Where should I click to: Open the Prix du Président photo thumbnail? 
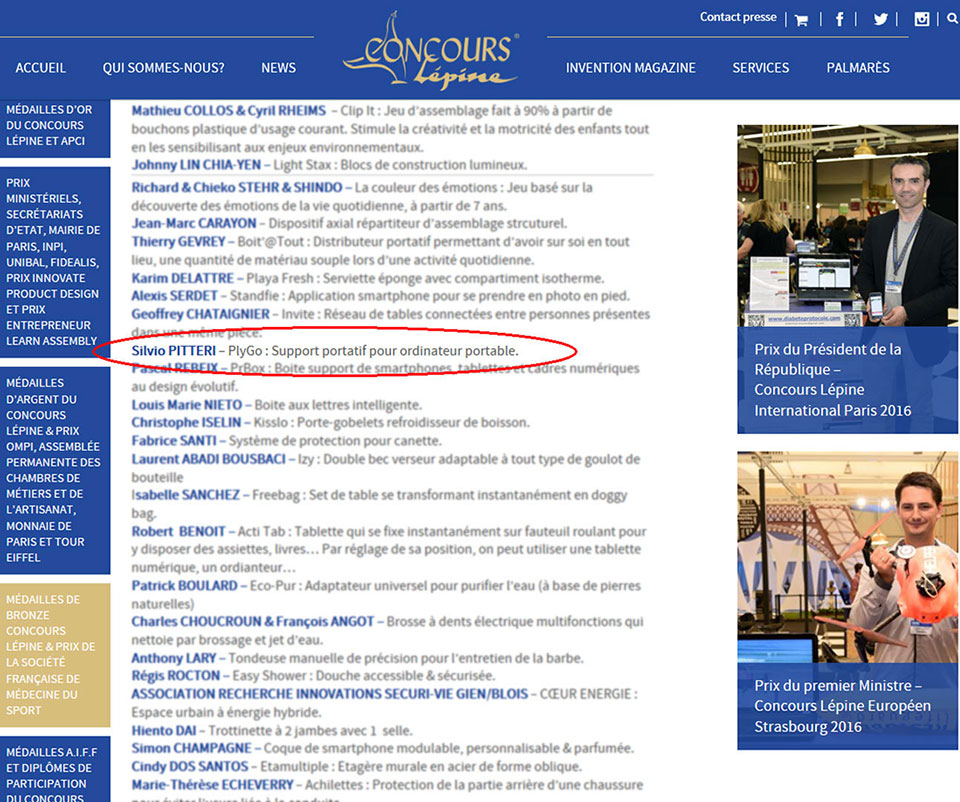pos(847,225)
